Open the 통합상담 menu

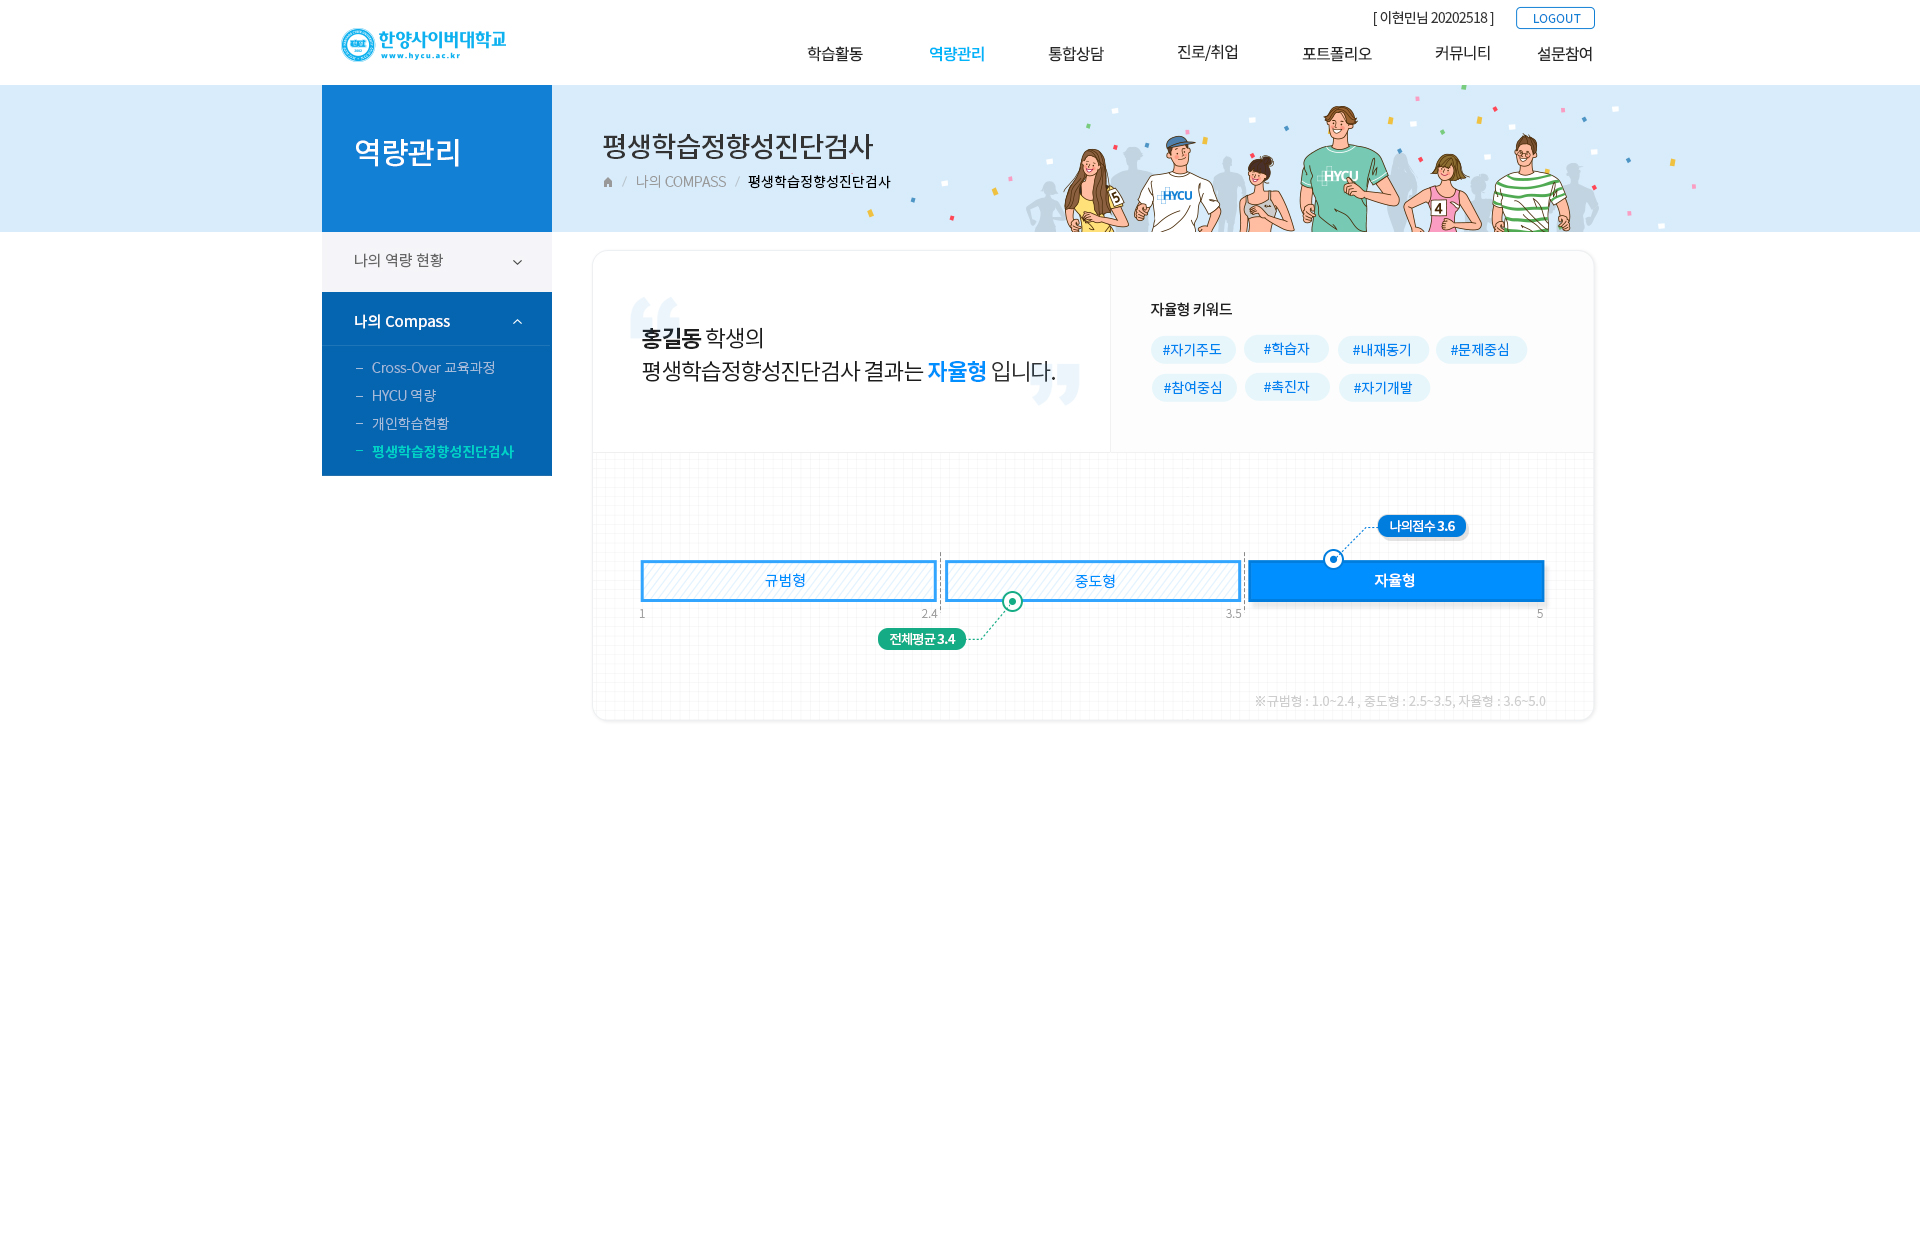pyautogui.click(x=1075, y=54)
